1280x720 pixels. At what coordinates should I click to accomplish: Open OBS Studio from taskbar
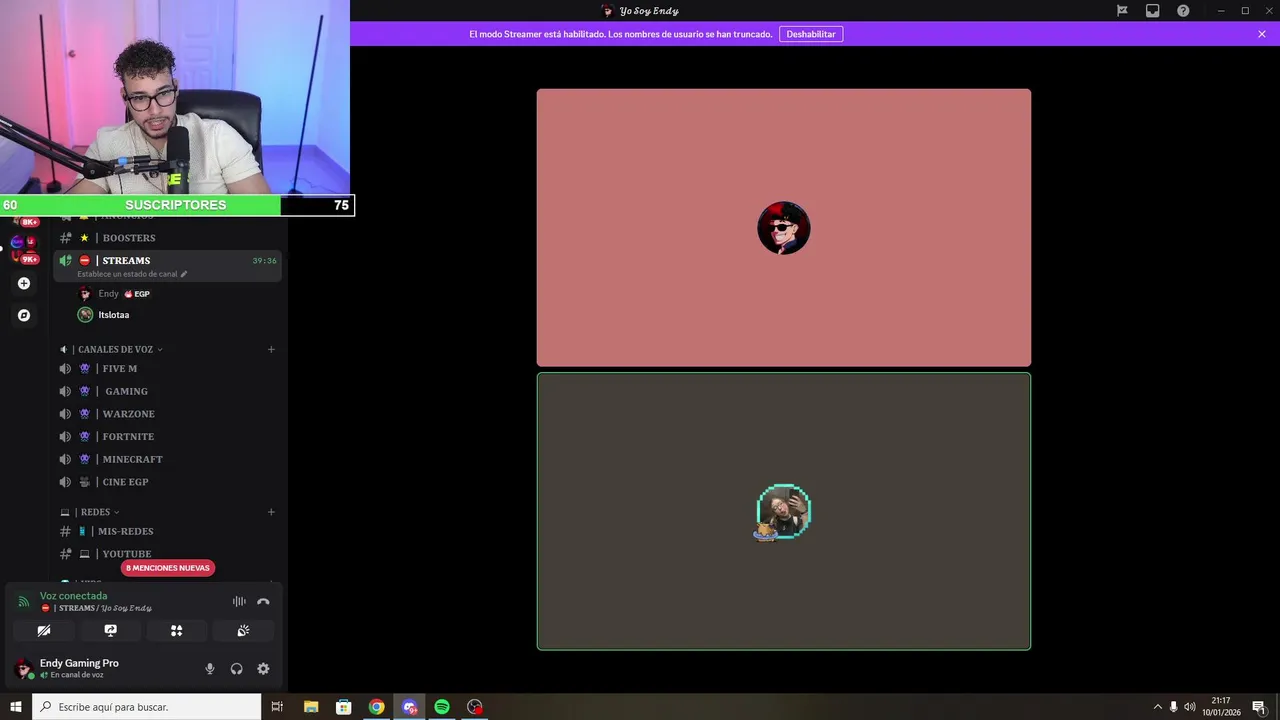pos(475,707)
